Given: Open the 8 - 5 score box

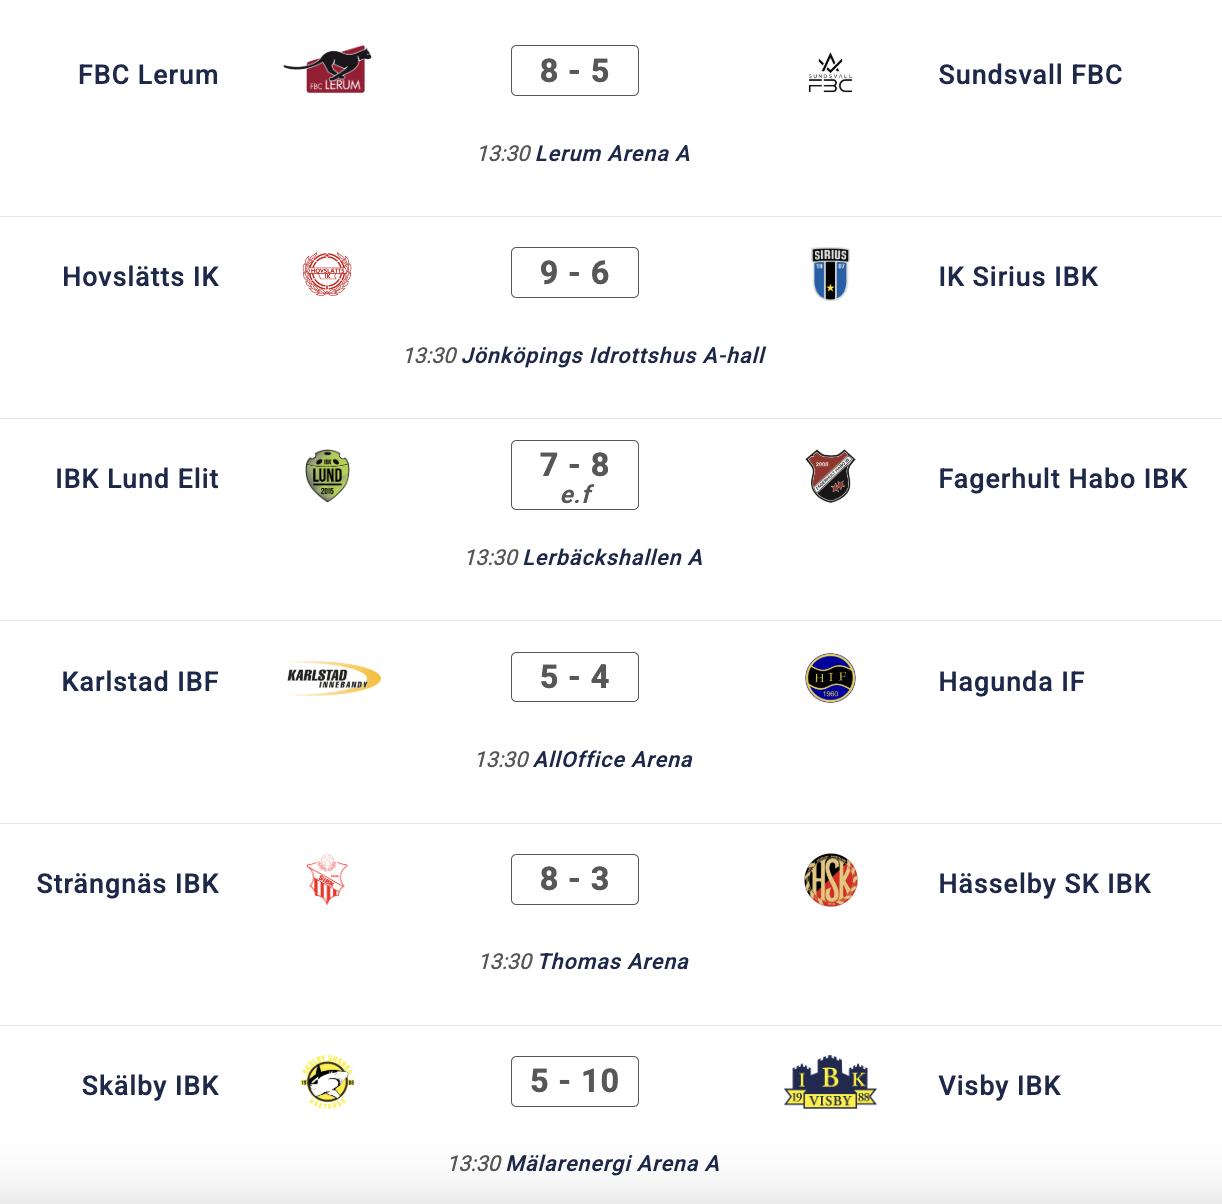Looking at the screenshot, I should [575, 71].
